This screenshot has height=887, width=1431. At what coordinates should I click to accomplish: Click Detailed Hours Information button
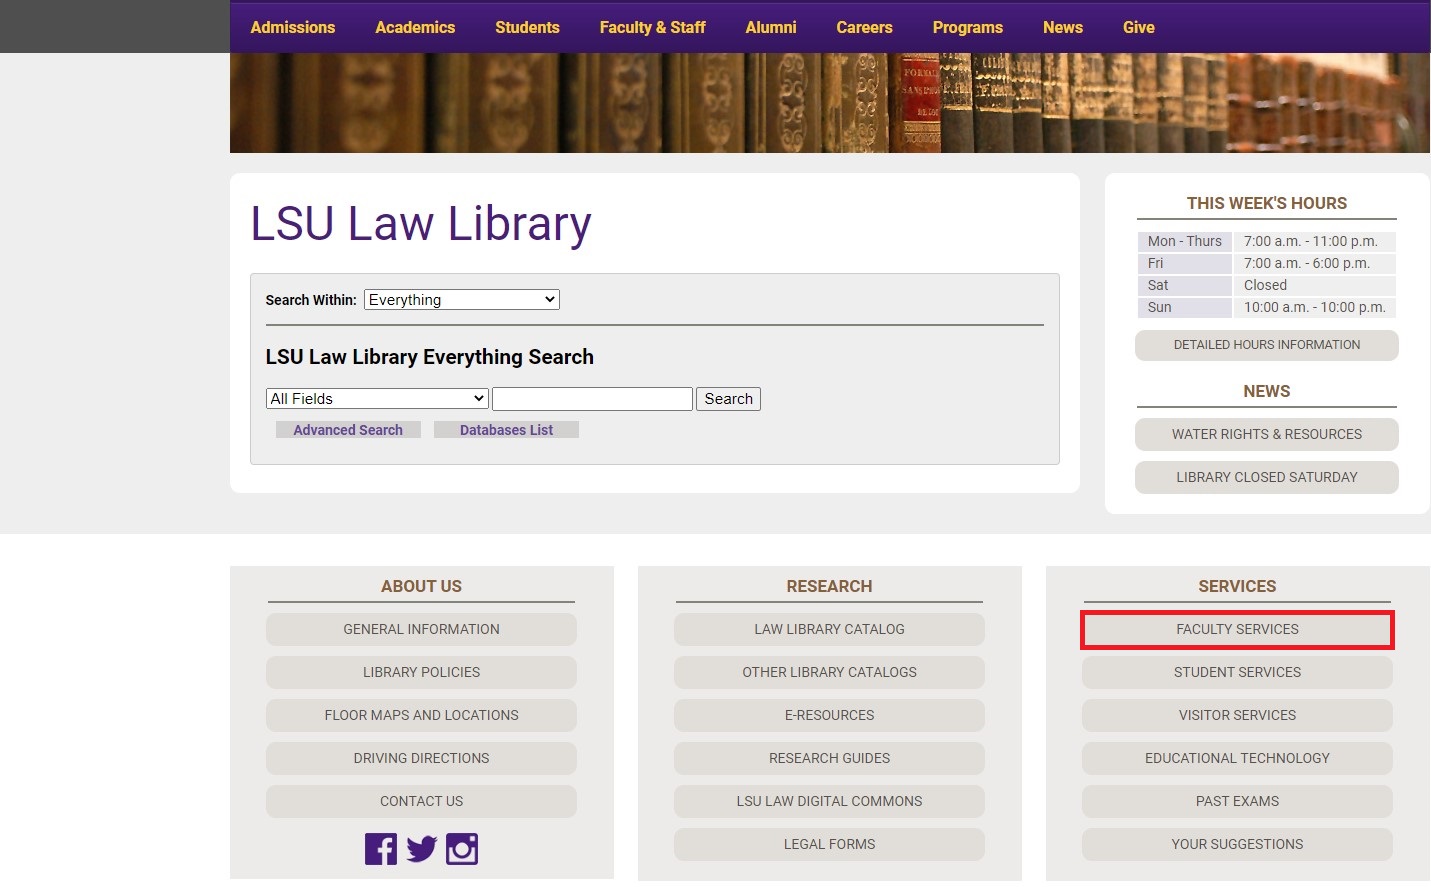1266,345
